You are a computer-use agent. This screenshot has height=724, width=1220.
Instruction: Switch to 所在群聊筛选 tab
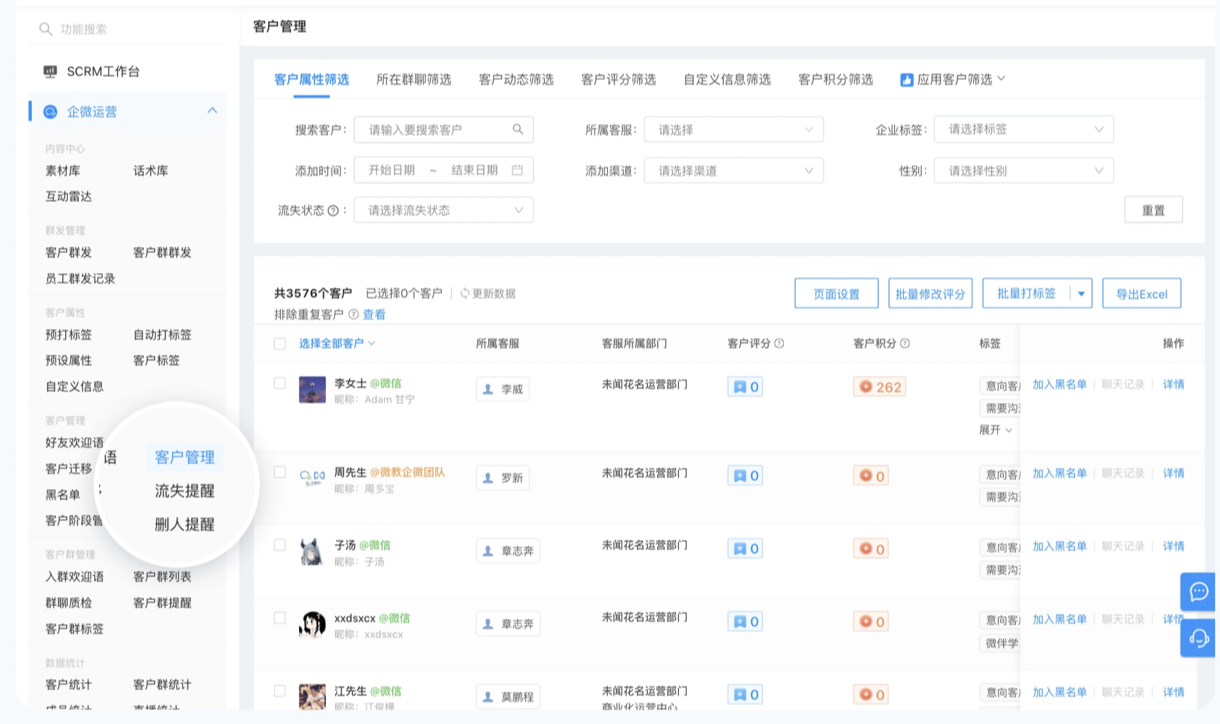(x=413, y=79)
